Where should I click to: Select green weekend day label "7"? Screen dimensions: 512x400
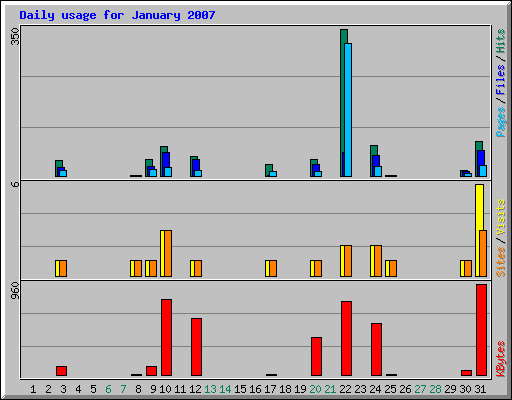coord(123,389)
